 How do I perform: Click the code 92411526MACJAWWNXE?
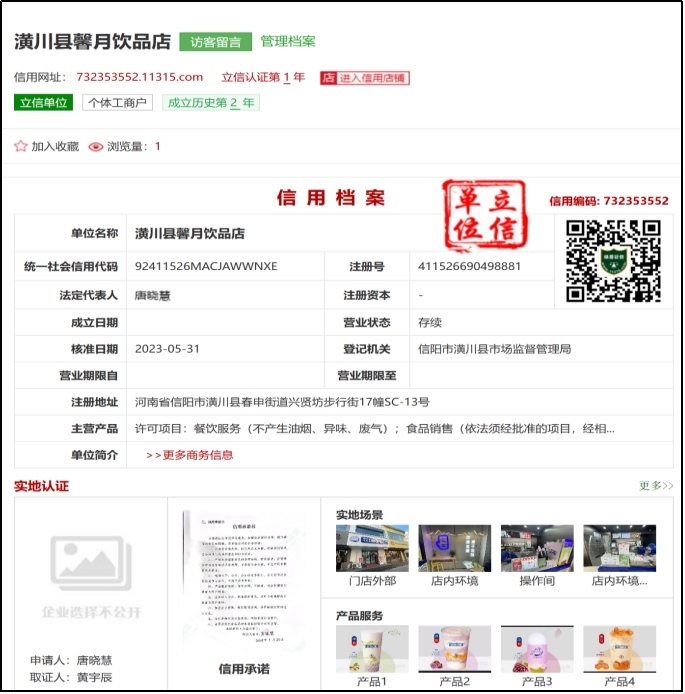(206, 266)
